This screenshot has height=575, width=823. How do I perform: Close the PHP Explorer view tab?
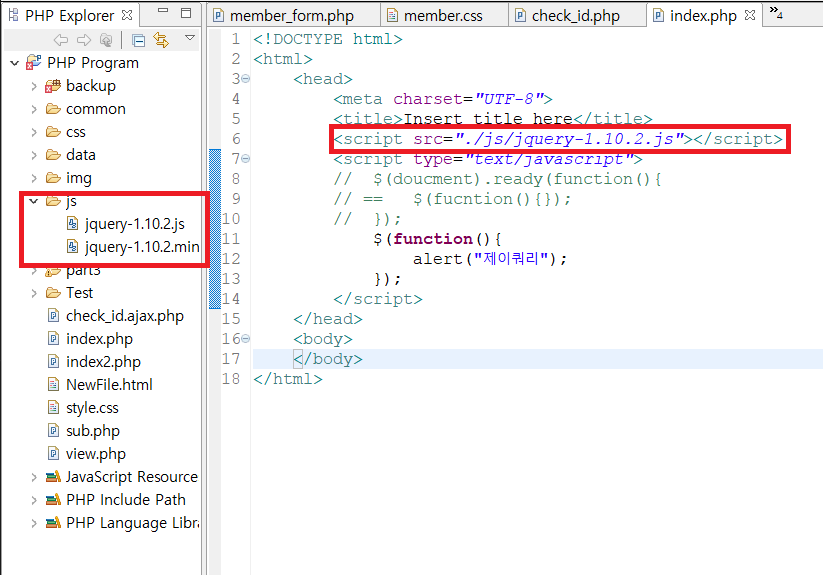127,15
